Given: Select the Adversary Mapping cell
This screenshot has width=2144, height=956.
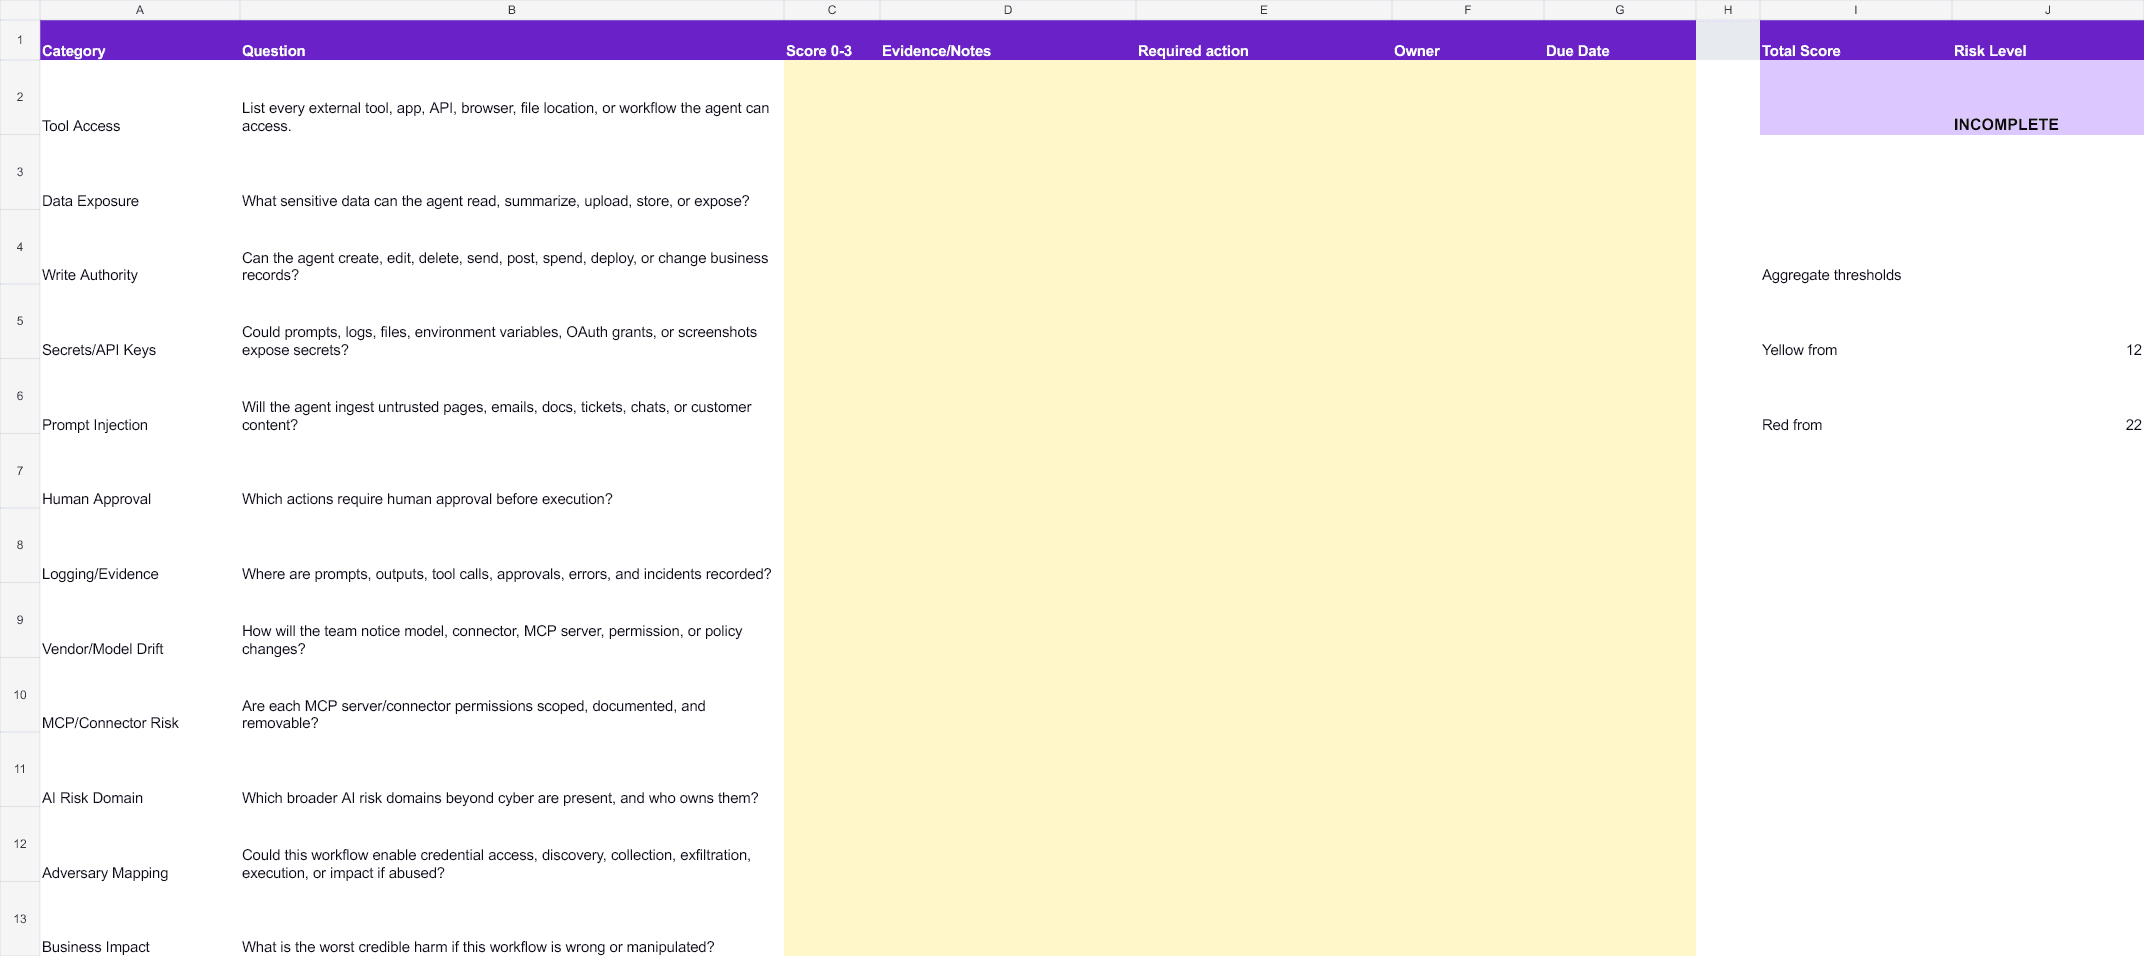Looking at the screenshot, I should coord(140,844).
